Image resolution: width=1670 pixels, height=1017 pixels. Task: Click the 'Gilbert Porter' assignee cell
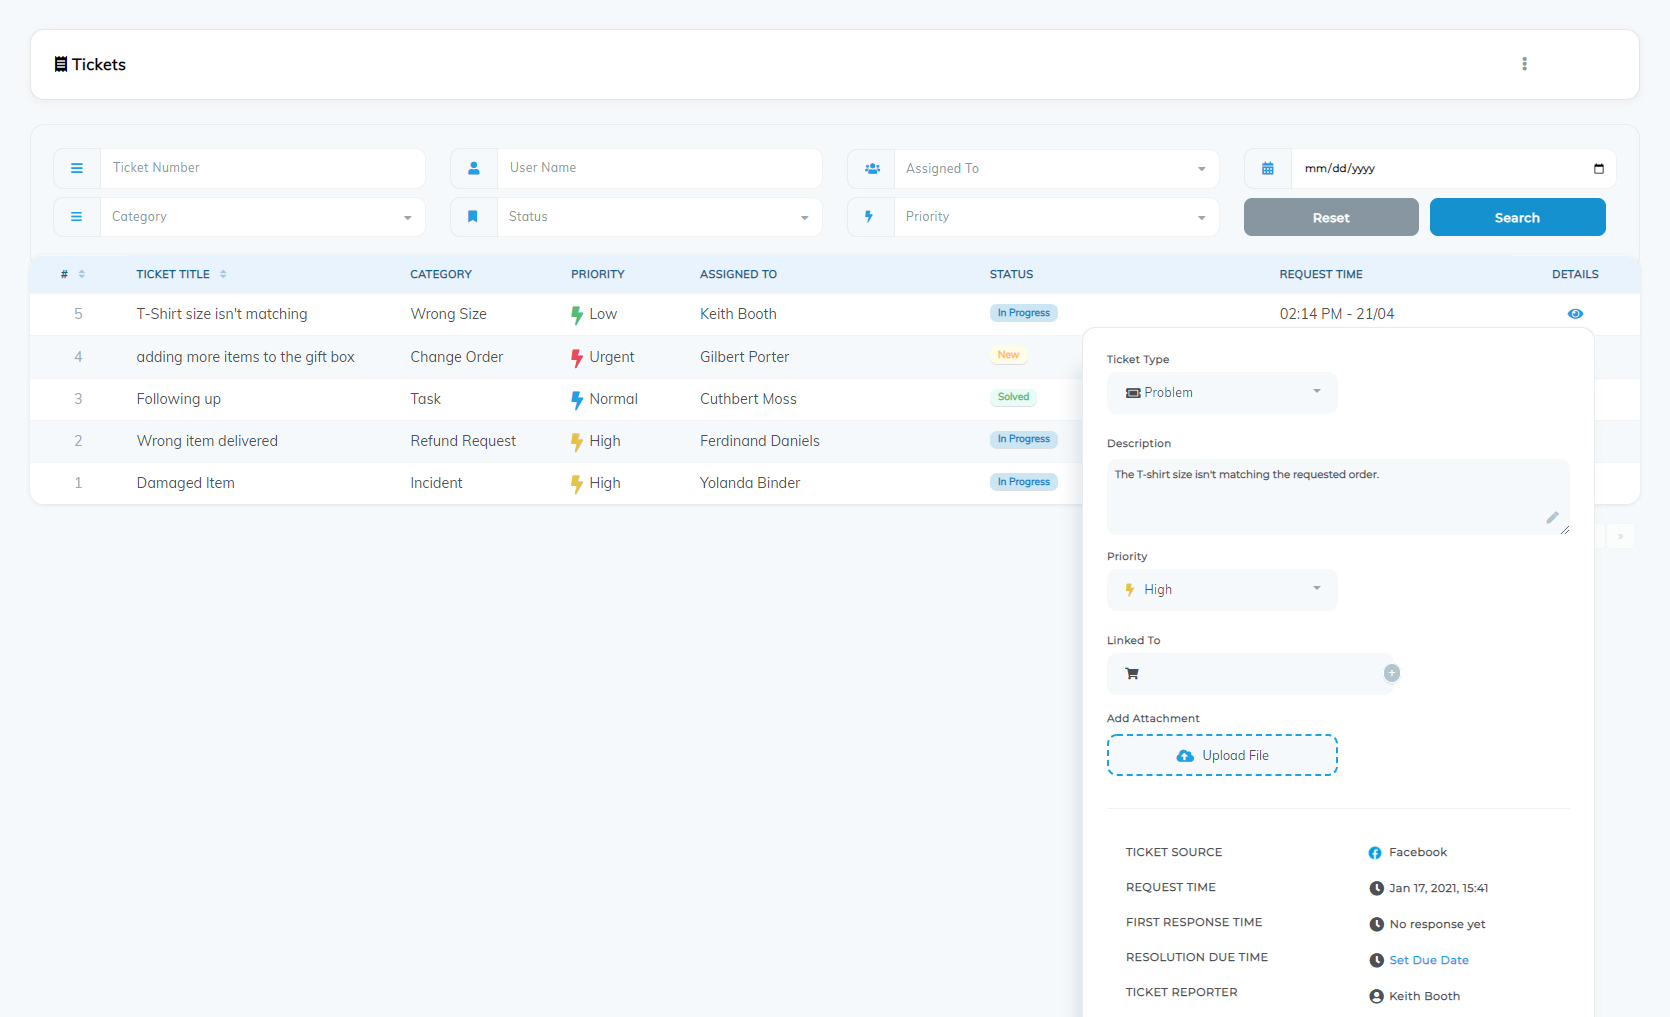point(744,357)
